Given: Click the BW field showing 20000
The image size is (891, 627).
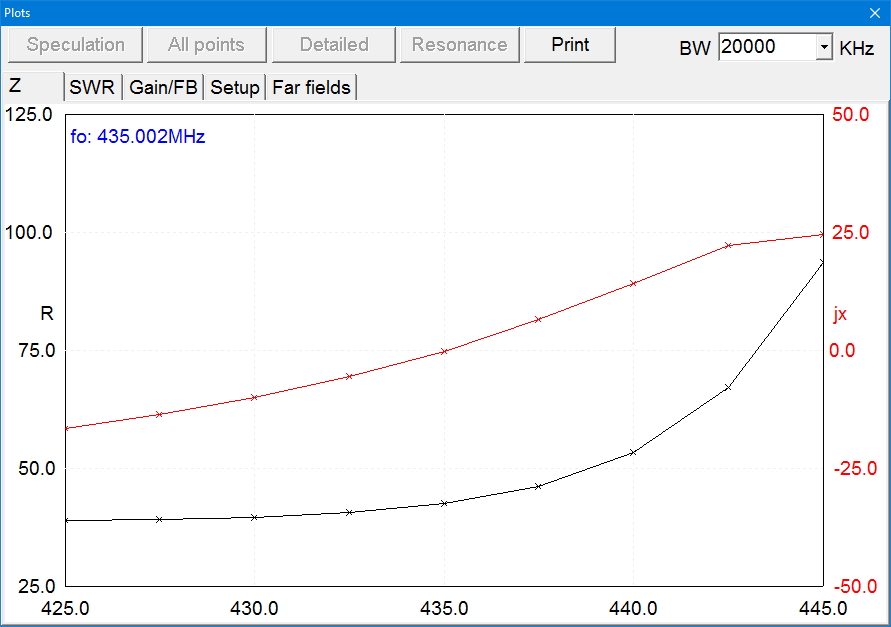Looking at the screenshot, I should coord(767,47).
